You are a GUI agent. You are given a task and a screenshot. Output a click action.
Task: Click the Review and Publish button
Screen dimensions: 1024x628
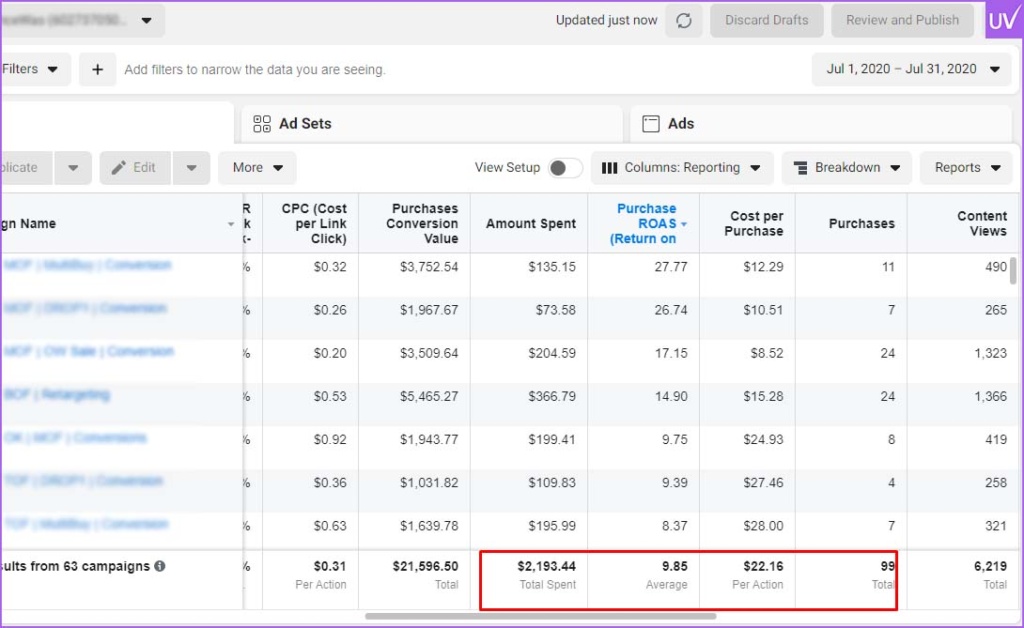[x=902, y=20]
